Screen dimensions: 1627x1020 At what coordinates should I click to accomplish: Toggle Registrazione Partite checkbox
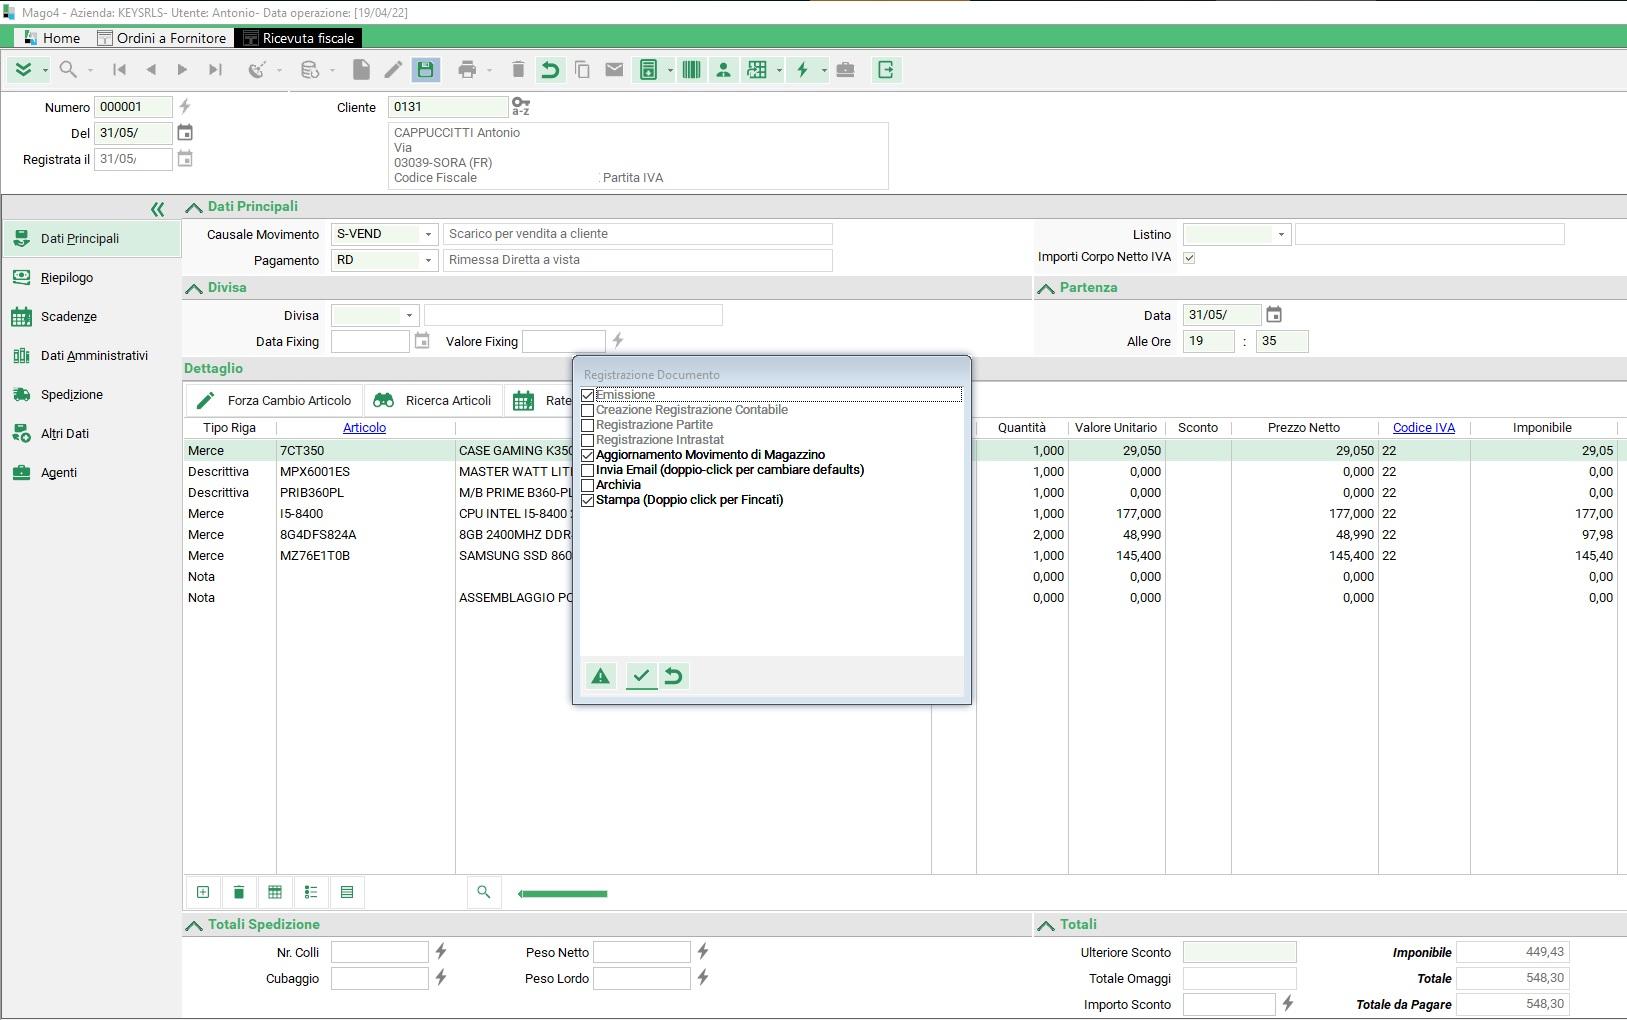[588, 425]
